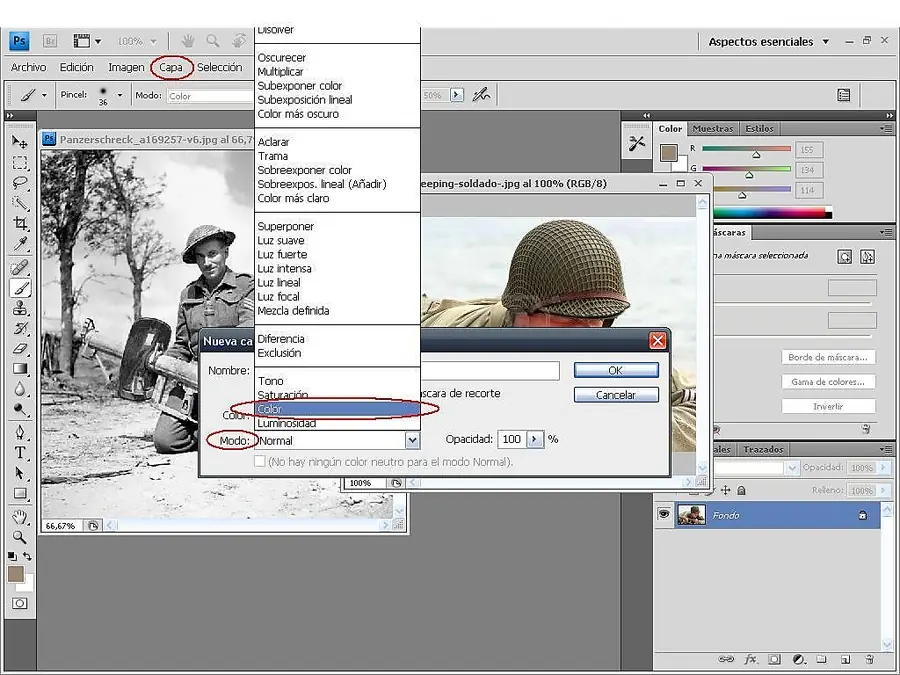Open the Capa menu
The height and width of the screenshot is (675, 900).
pyautogui.click(x=170, y=67)
